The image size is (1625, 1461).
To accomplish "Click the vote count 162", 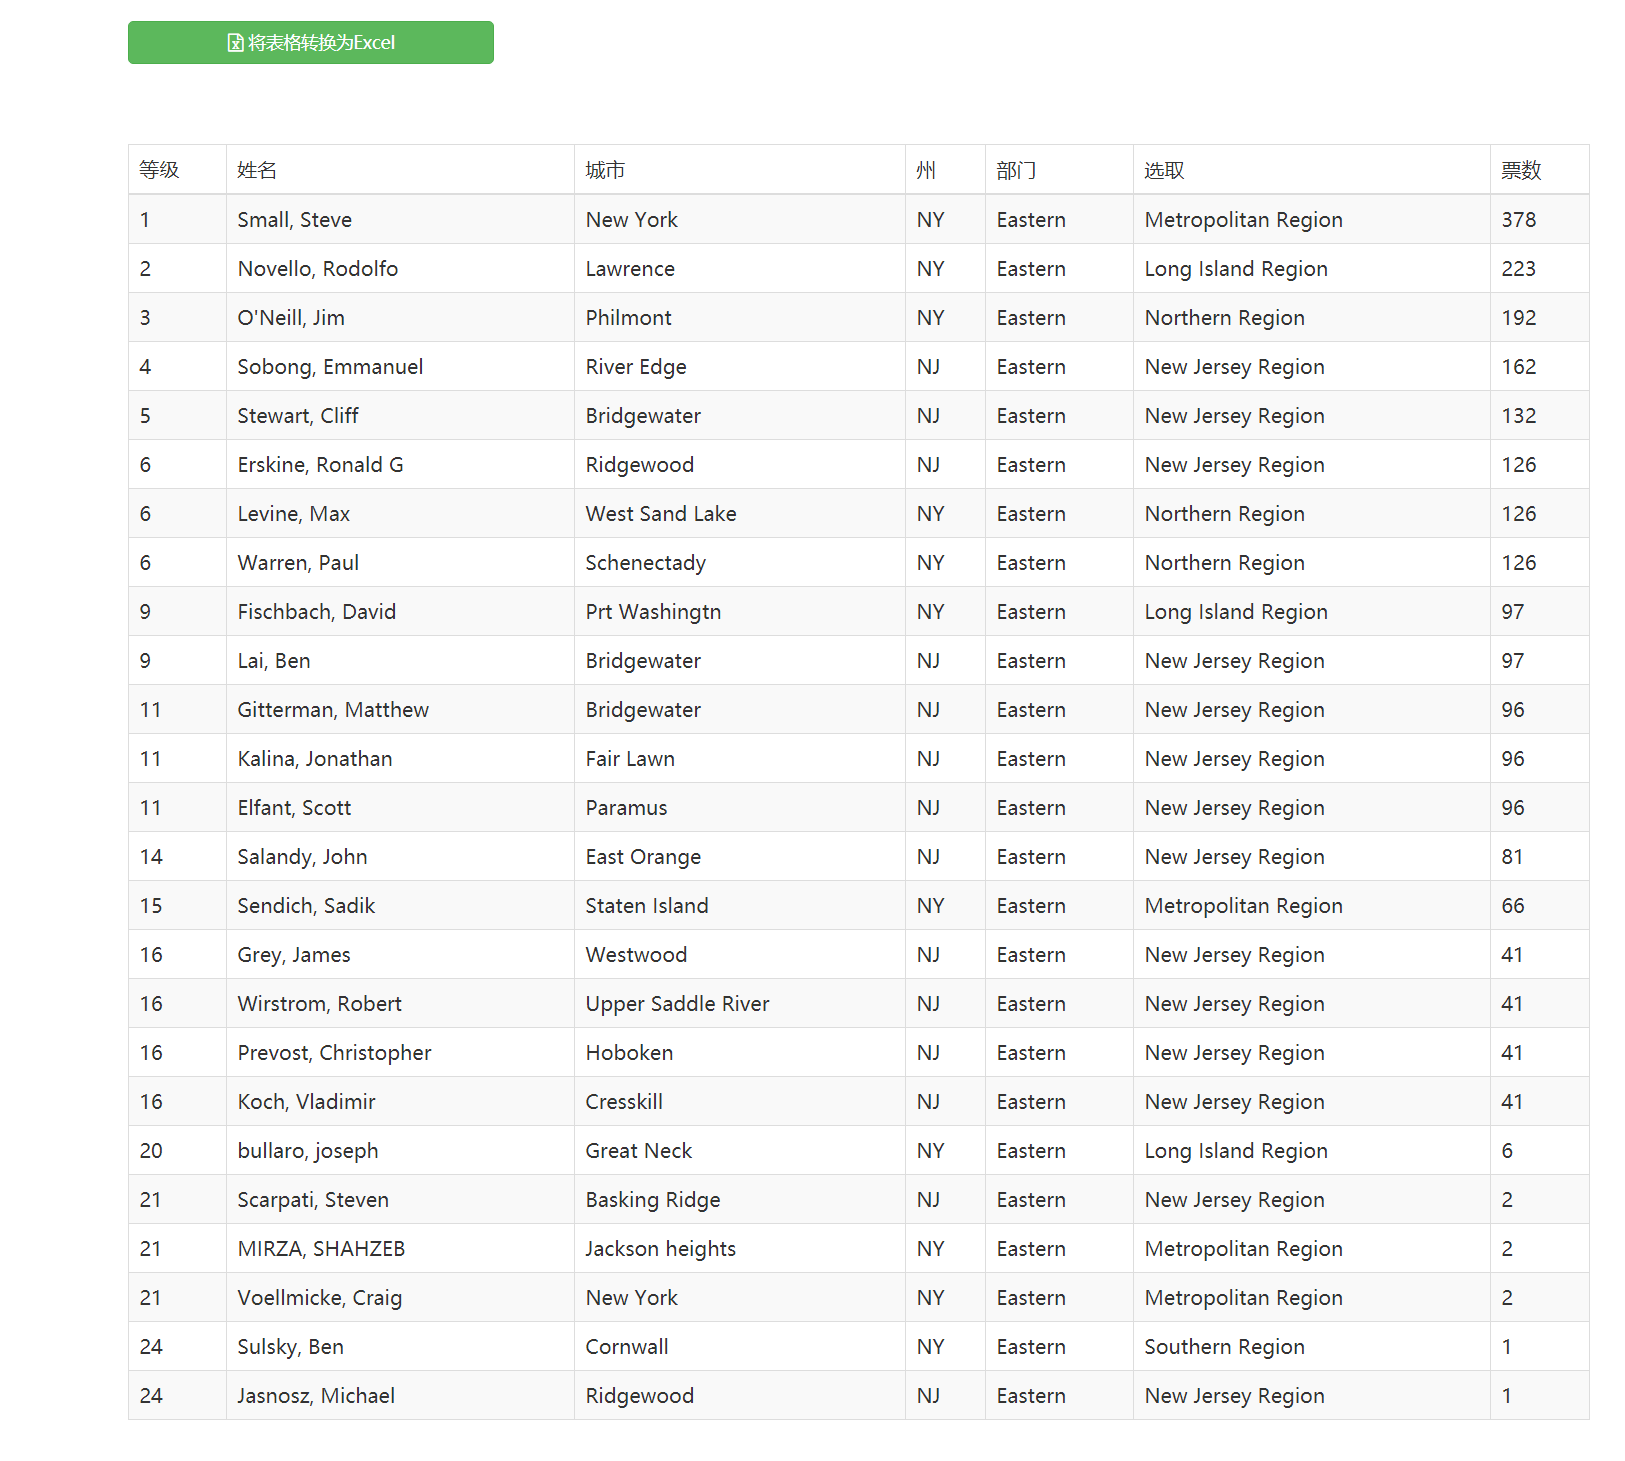I will tap(1519, 367).
